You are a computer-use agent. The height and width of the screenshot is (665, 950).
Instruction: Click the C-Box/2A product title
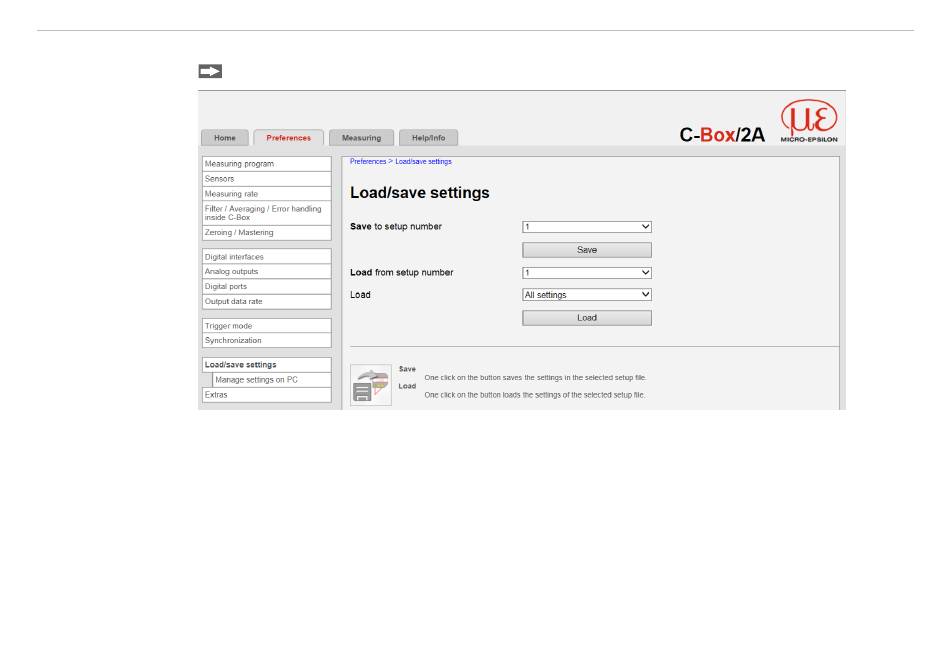(x=722, y=134)
